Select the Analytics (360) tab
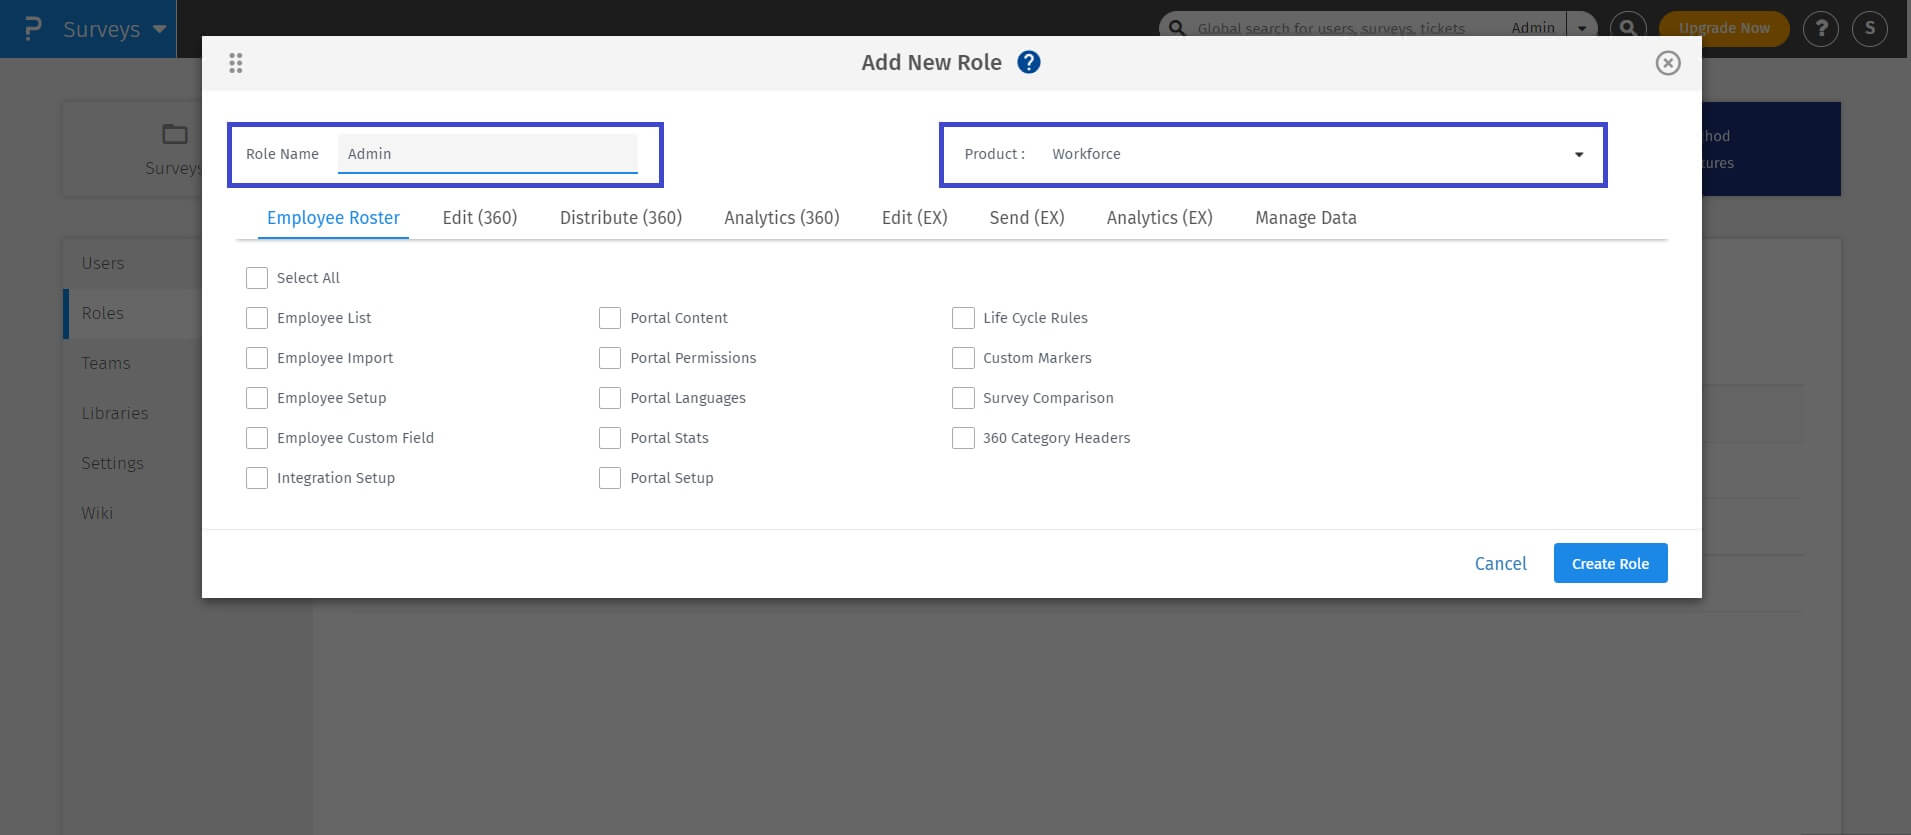The image size is (1911, 835). click(x=782, y=218)
